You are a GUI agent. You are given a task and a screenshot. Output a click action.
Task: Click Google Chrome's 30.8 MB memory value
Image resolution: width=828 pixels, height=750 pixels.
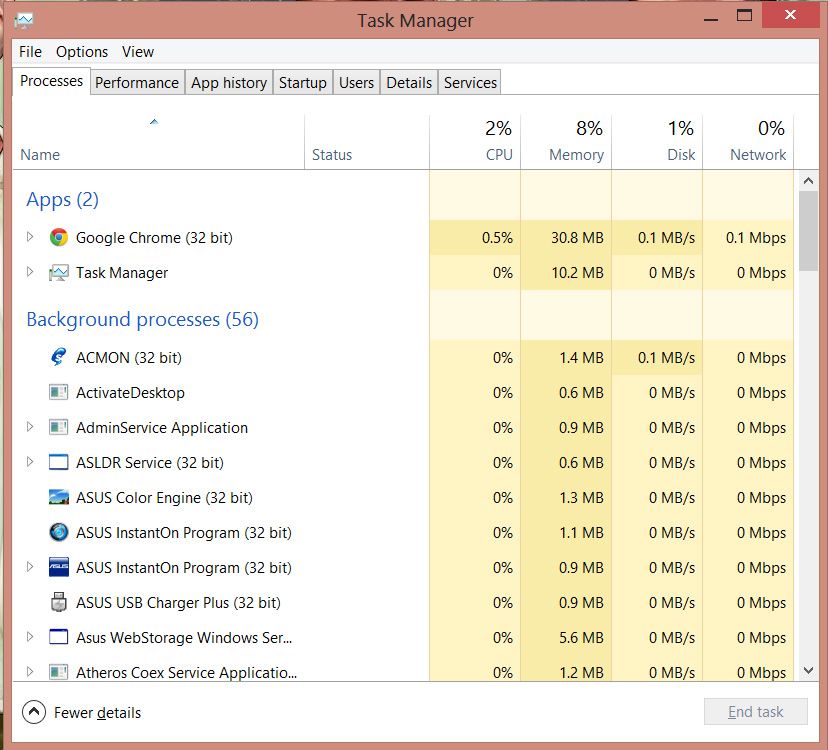(577, 238)
